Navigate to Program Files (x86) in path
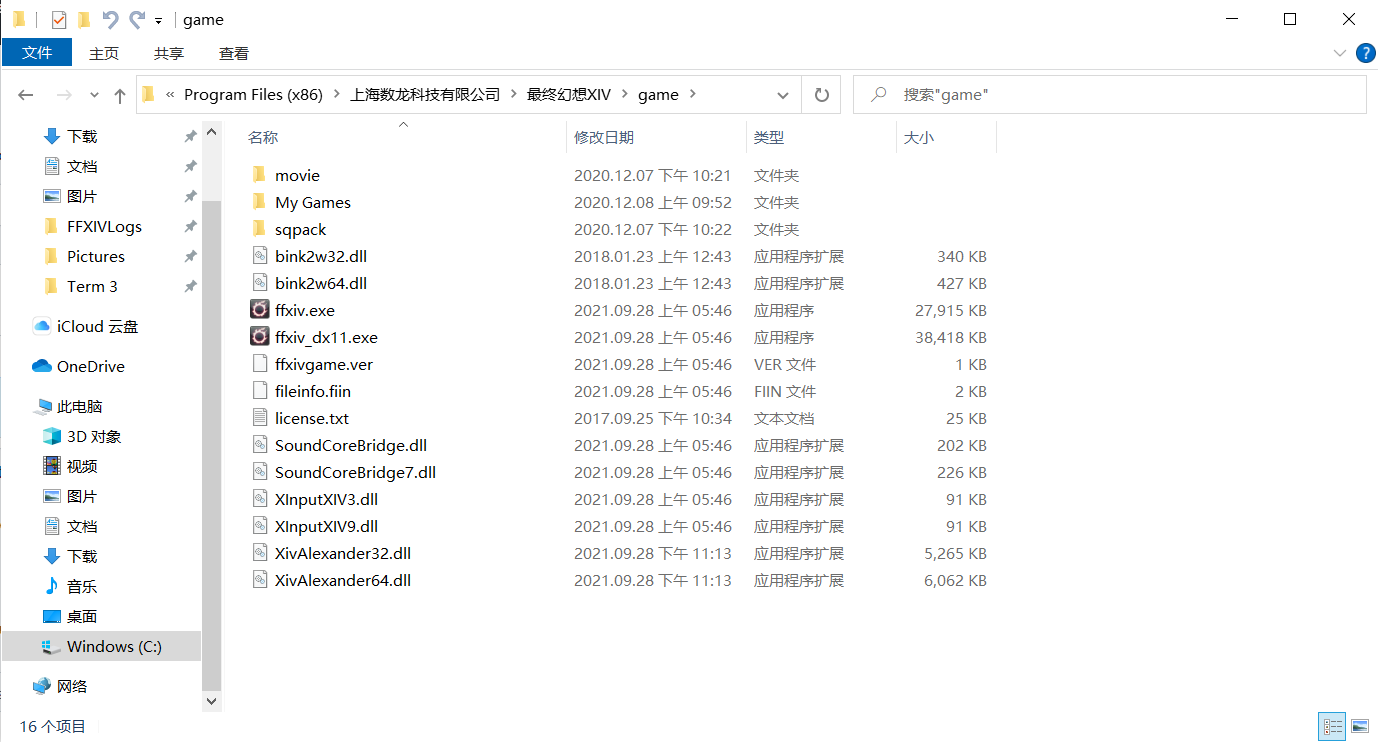The height and width of the screenshot is (742, 1378). point(253,95)
